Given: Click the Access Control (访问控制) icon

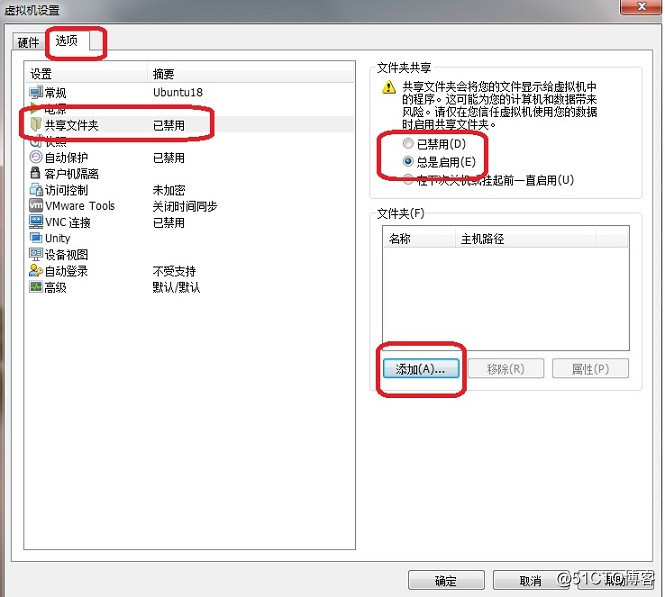Looking at the screenshot, I should point(36,190).
